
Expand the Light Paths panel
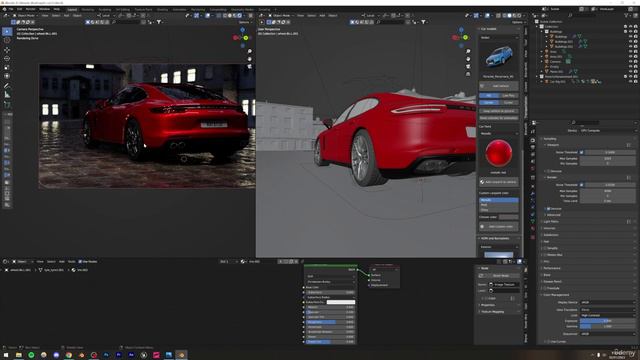point(551,222)
